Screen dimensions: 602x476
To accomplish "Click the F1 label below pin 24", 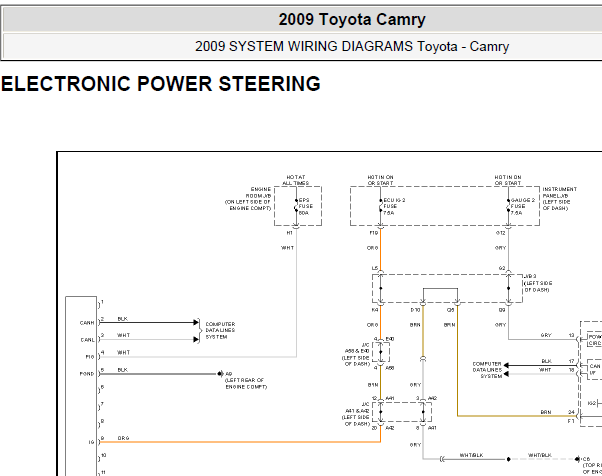I will pyautogui.click(x=571, y=421).
